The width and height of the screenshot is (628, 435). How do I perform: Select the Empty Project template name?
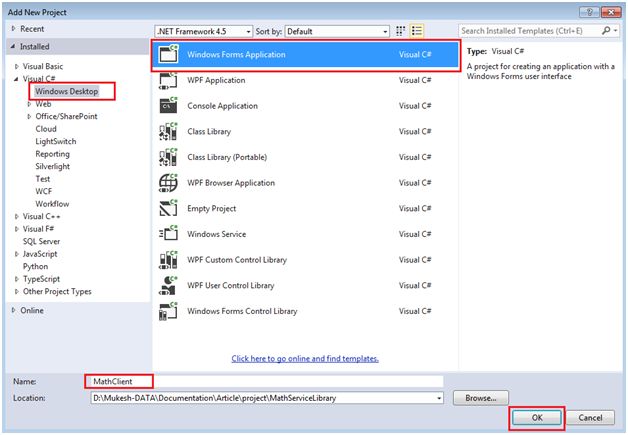(211, 208)
